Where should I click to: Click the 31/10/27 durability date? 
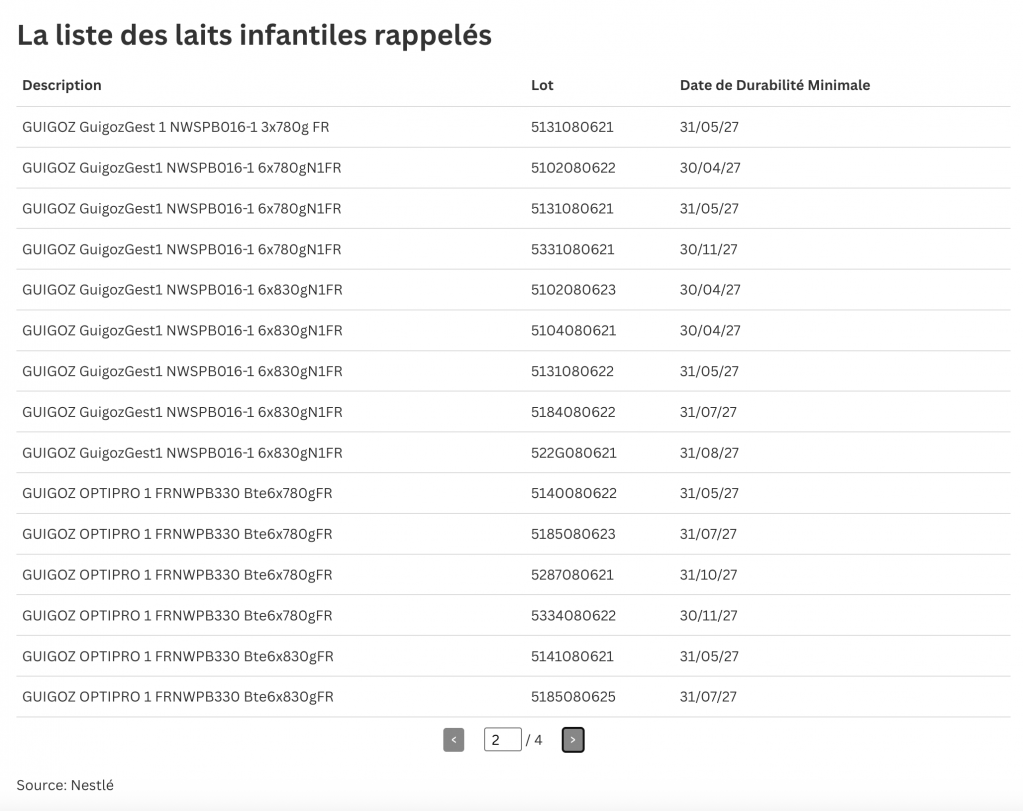708,575
